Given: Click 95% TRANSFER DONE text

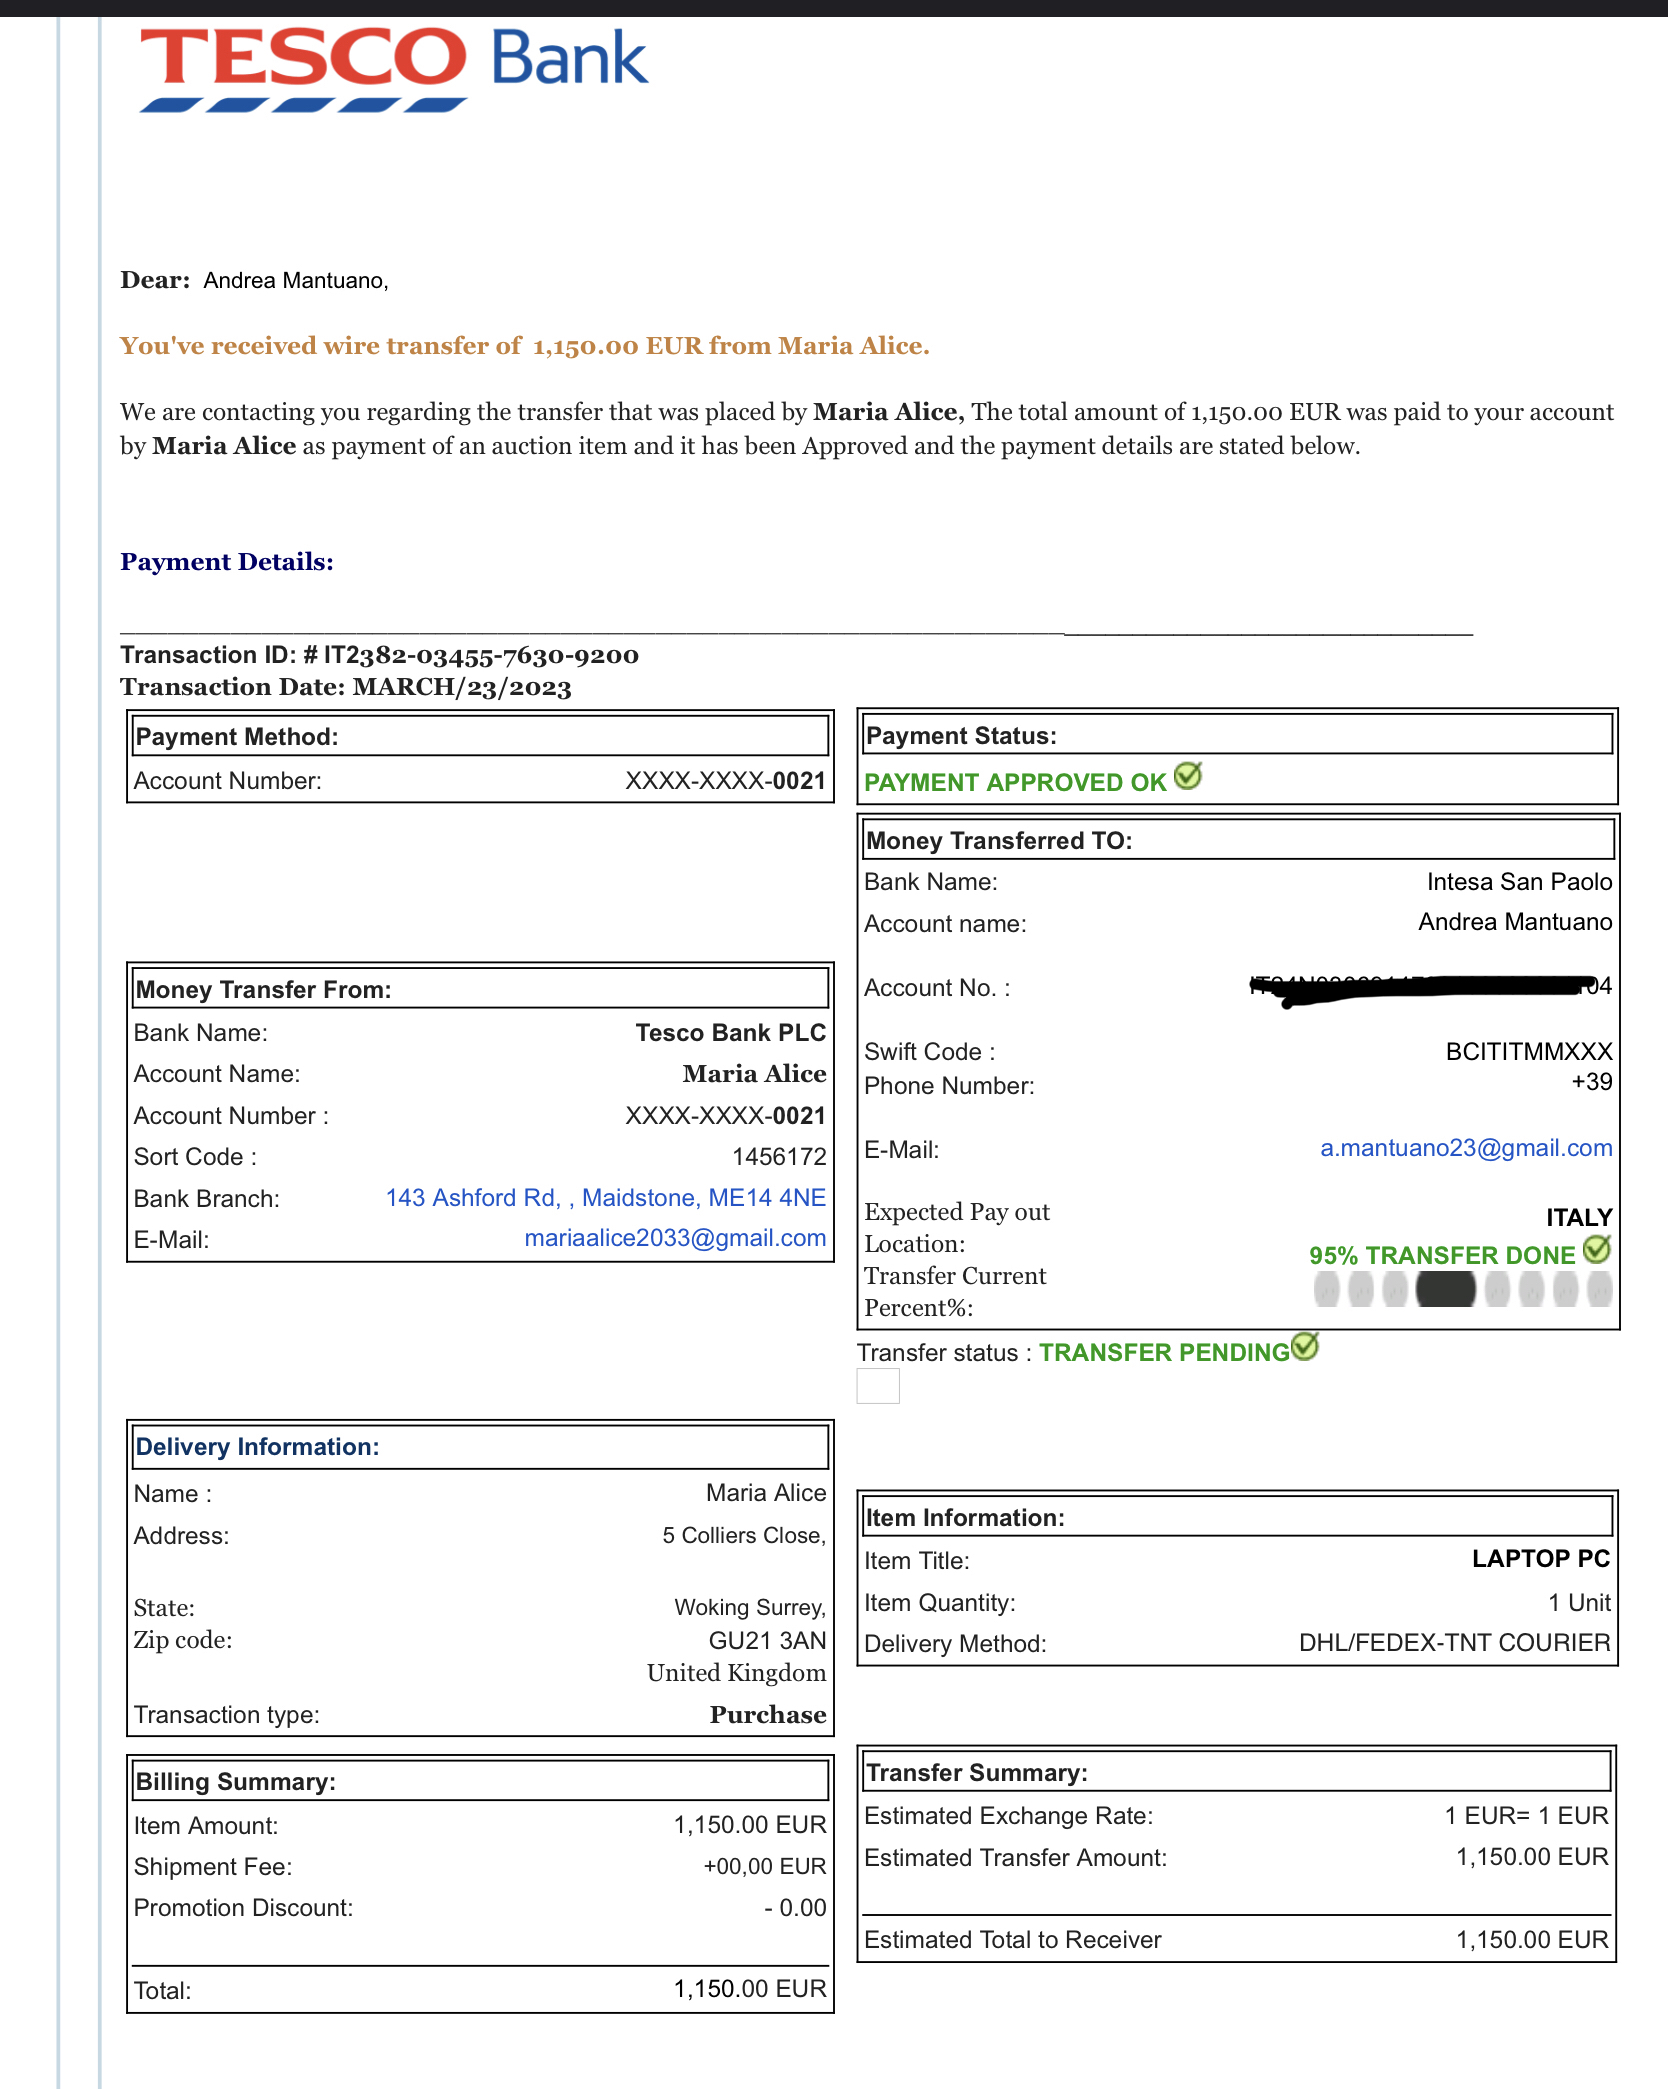Looking at the screenshot, I should pyautogui.click(x=1442, y=1256).
